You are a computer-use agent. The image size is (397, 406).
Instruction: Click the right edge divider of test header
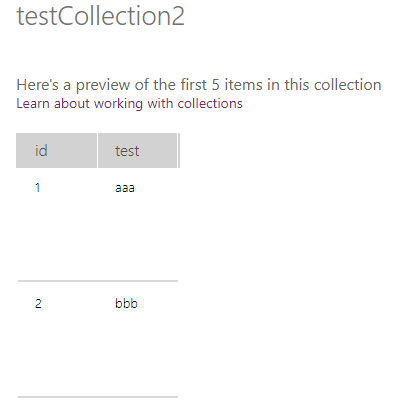pos(179,150)
